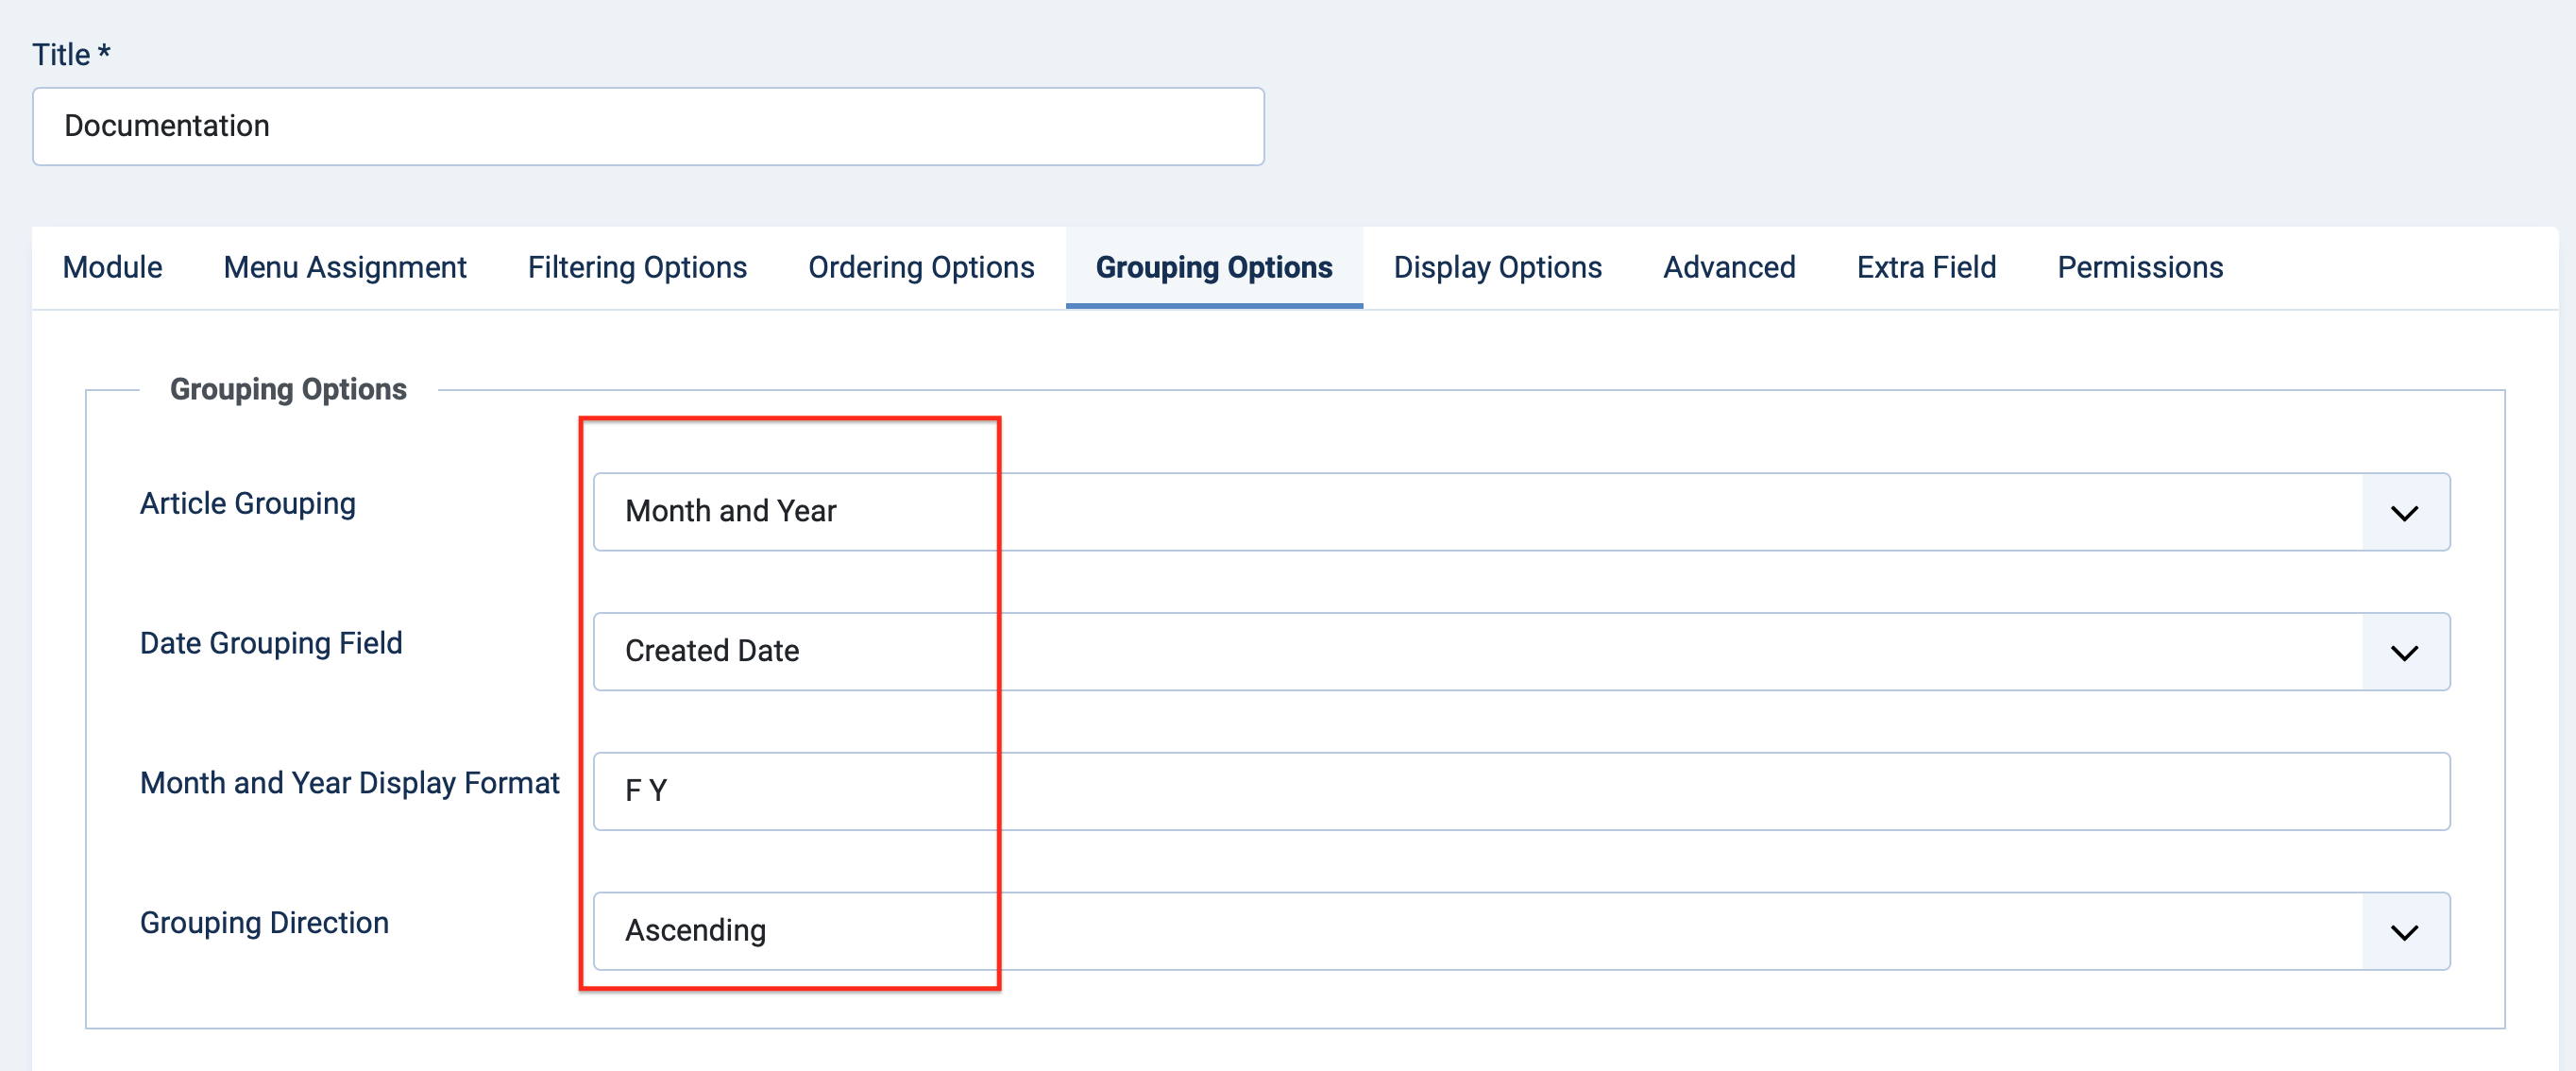
Task: Expand the Article Grouping dropdown
Action: 1520,511
